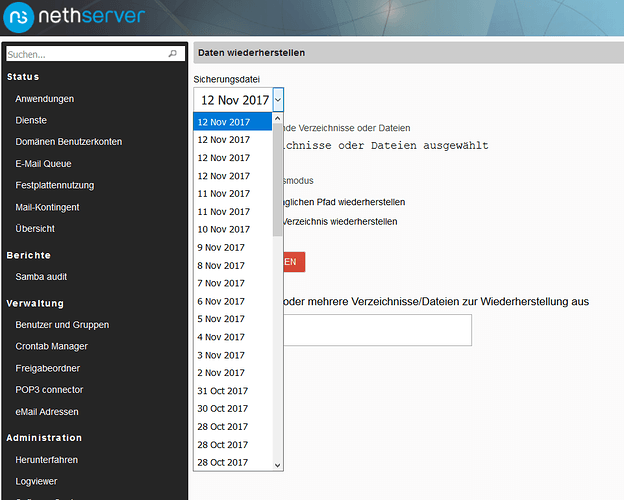This screenshot has height=500, width=624.
Task: Click the NethServer logo
Action: coord(74,17)
